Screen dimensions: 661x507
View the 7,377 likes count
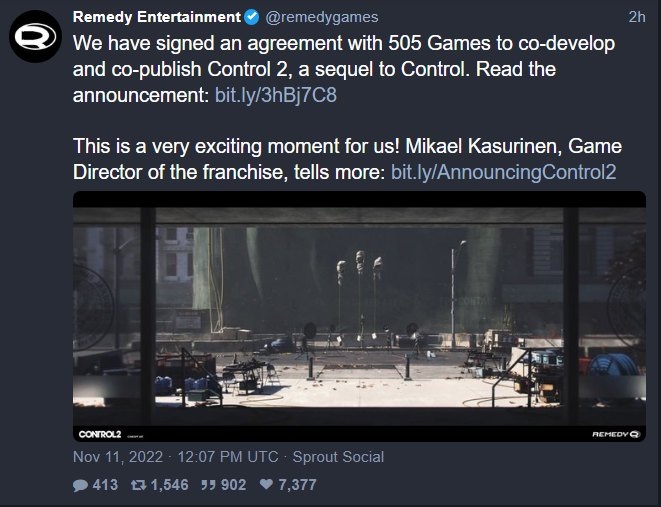(297, 485)
